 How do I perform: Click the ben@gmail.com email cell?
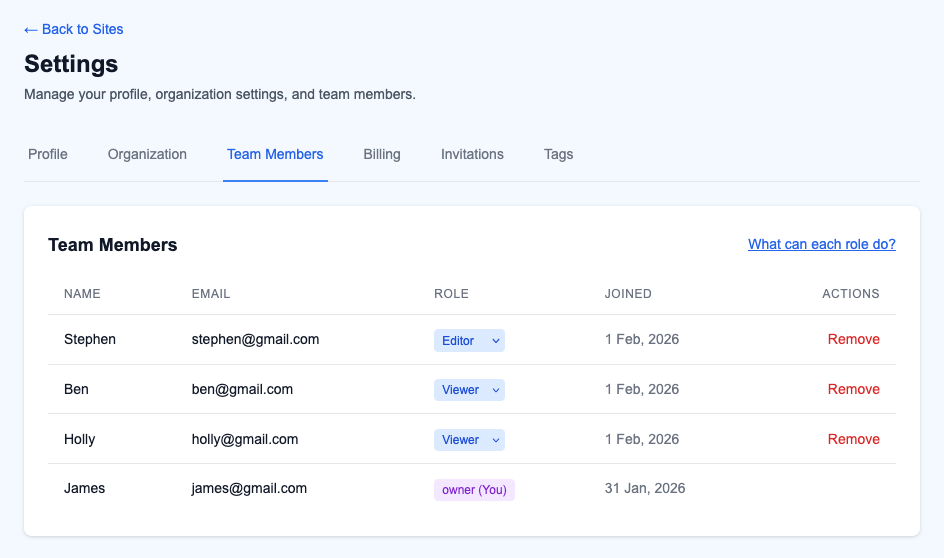click(242, 389)
